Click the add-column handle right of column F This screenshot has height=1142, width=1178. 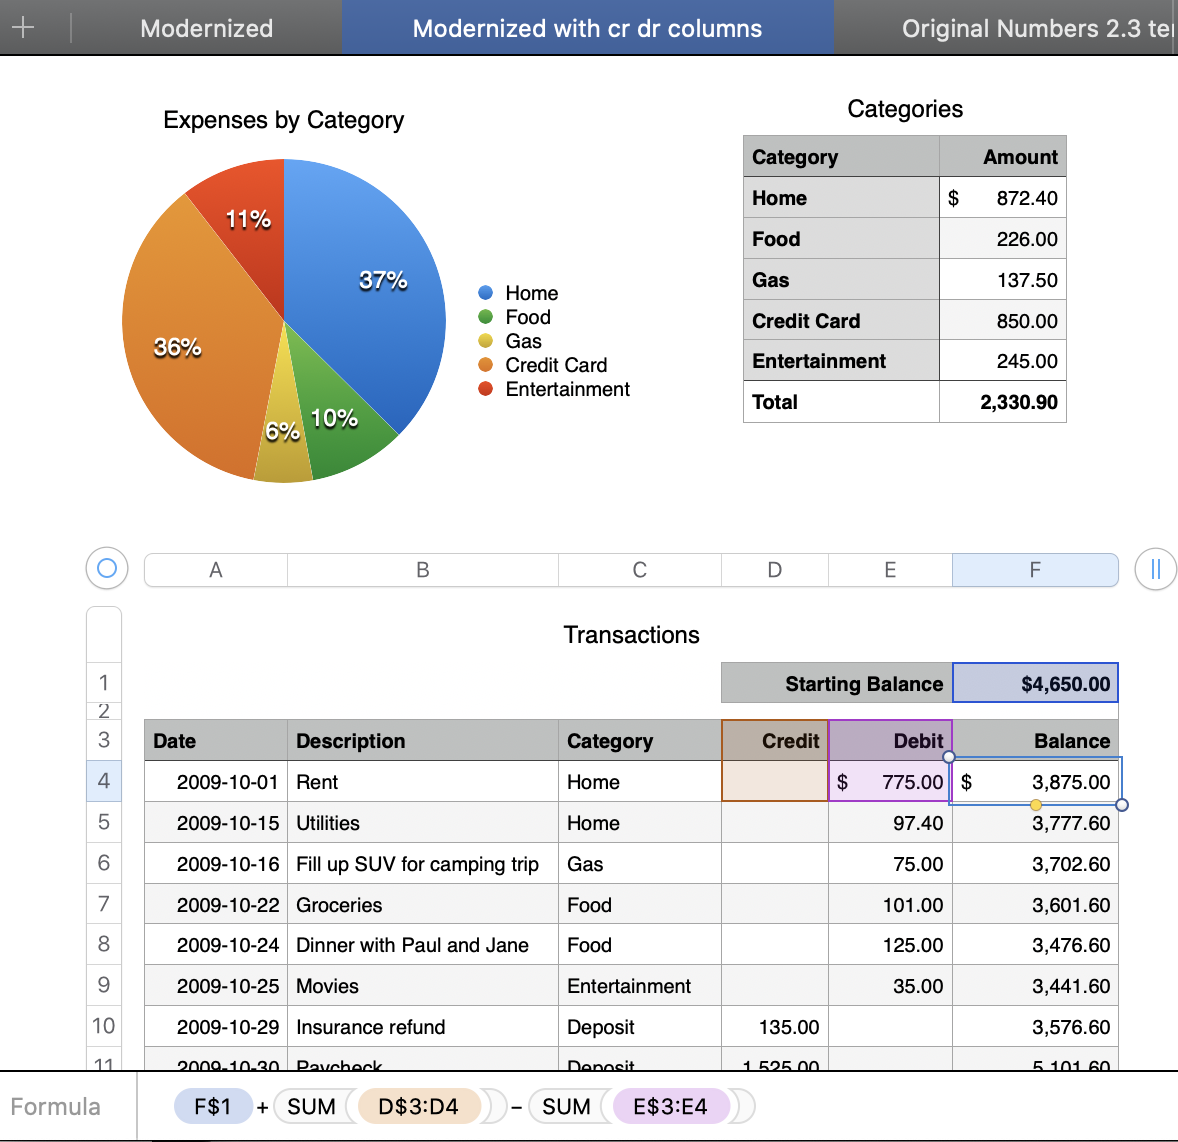(1155, 570)
